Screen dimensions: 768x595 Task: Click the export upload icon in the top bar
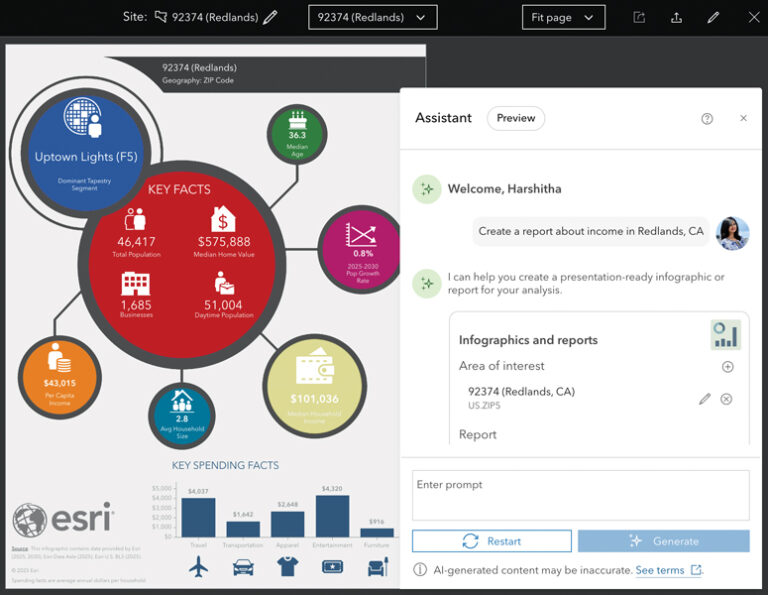click(676, 18)
